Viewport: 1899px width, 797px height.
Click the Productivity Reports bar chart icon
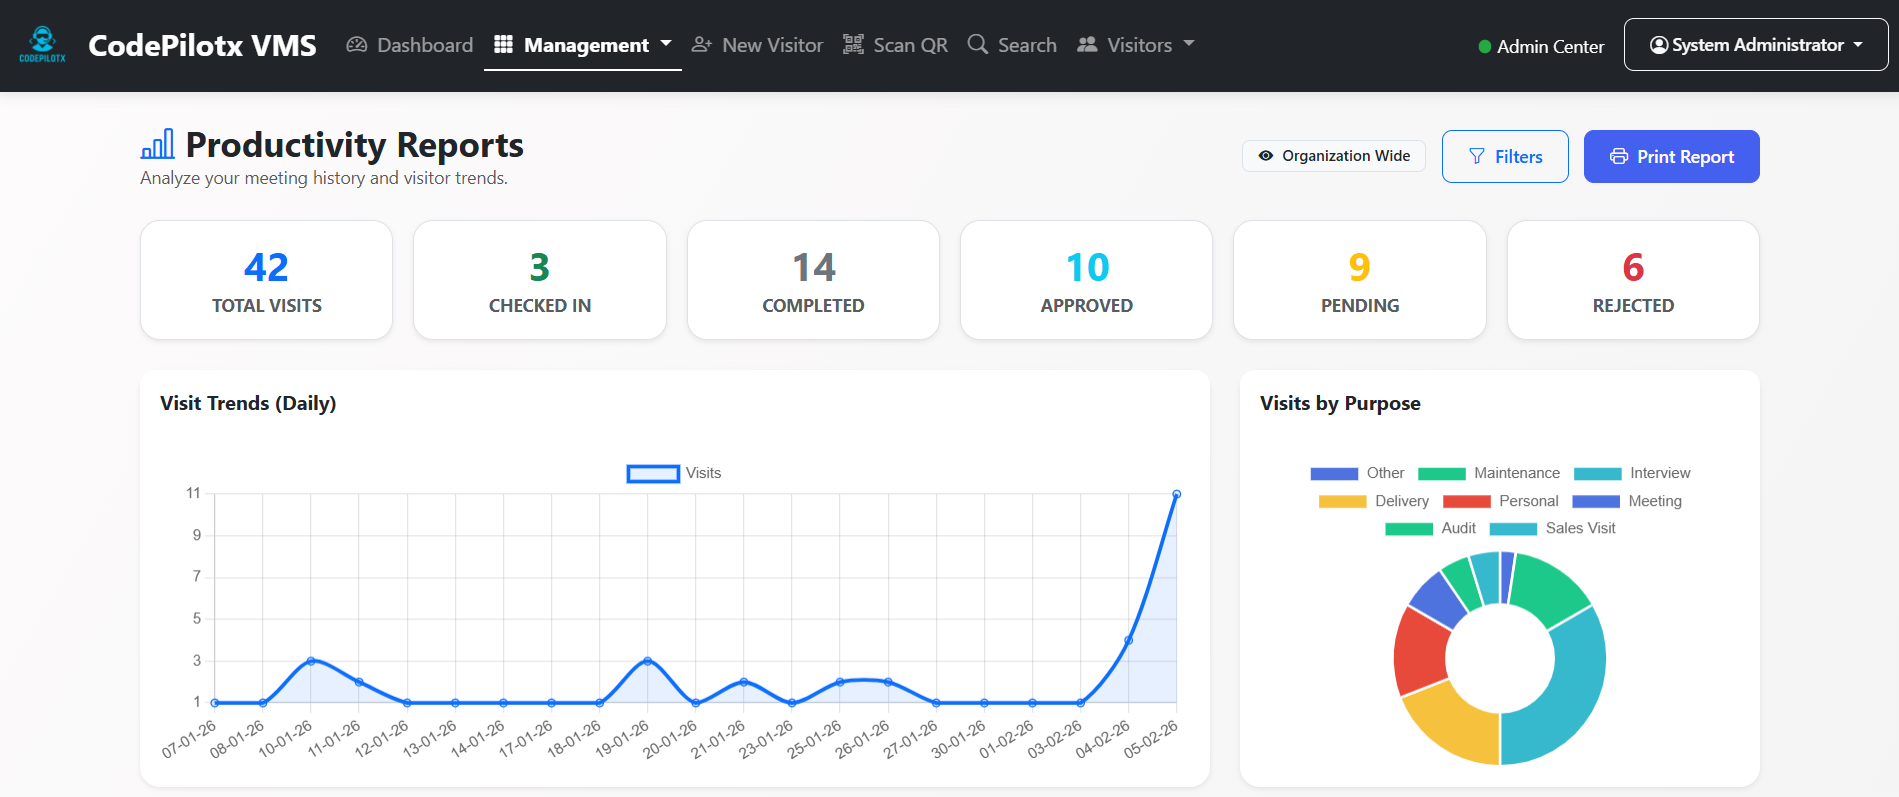click(157, 144)
